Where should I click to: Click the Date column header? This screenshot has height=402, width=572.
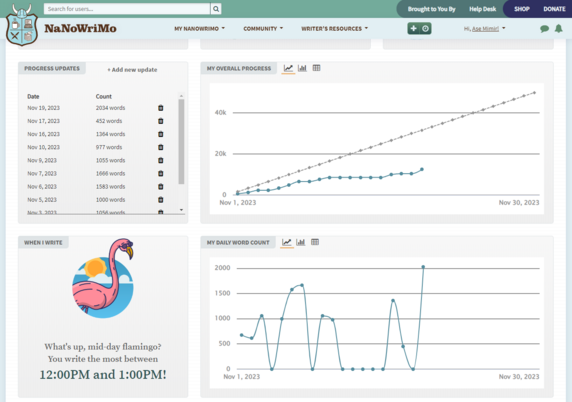(x=33, y=96)
